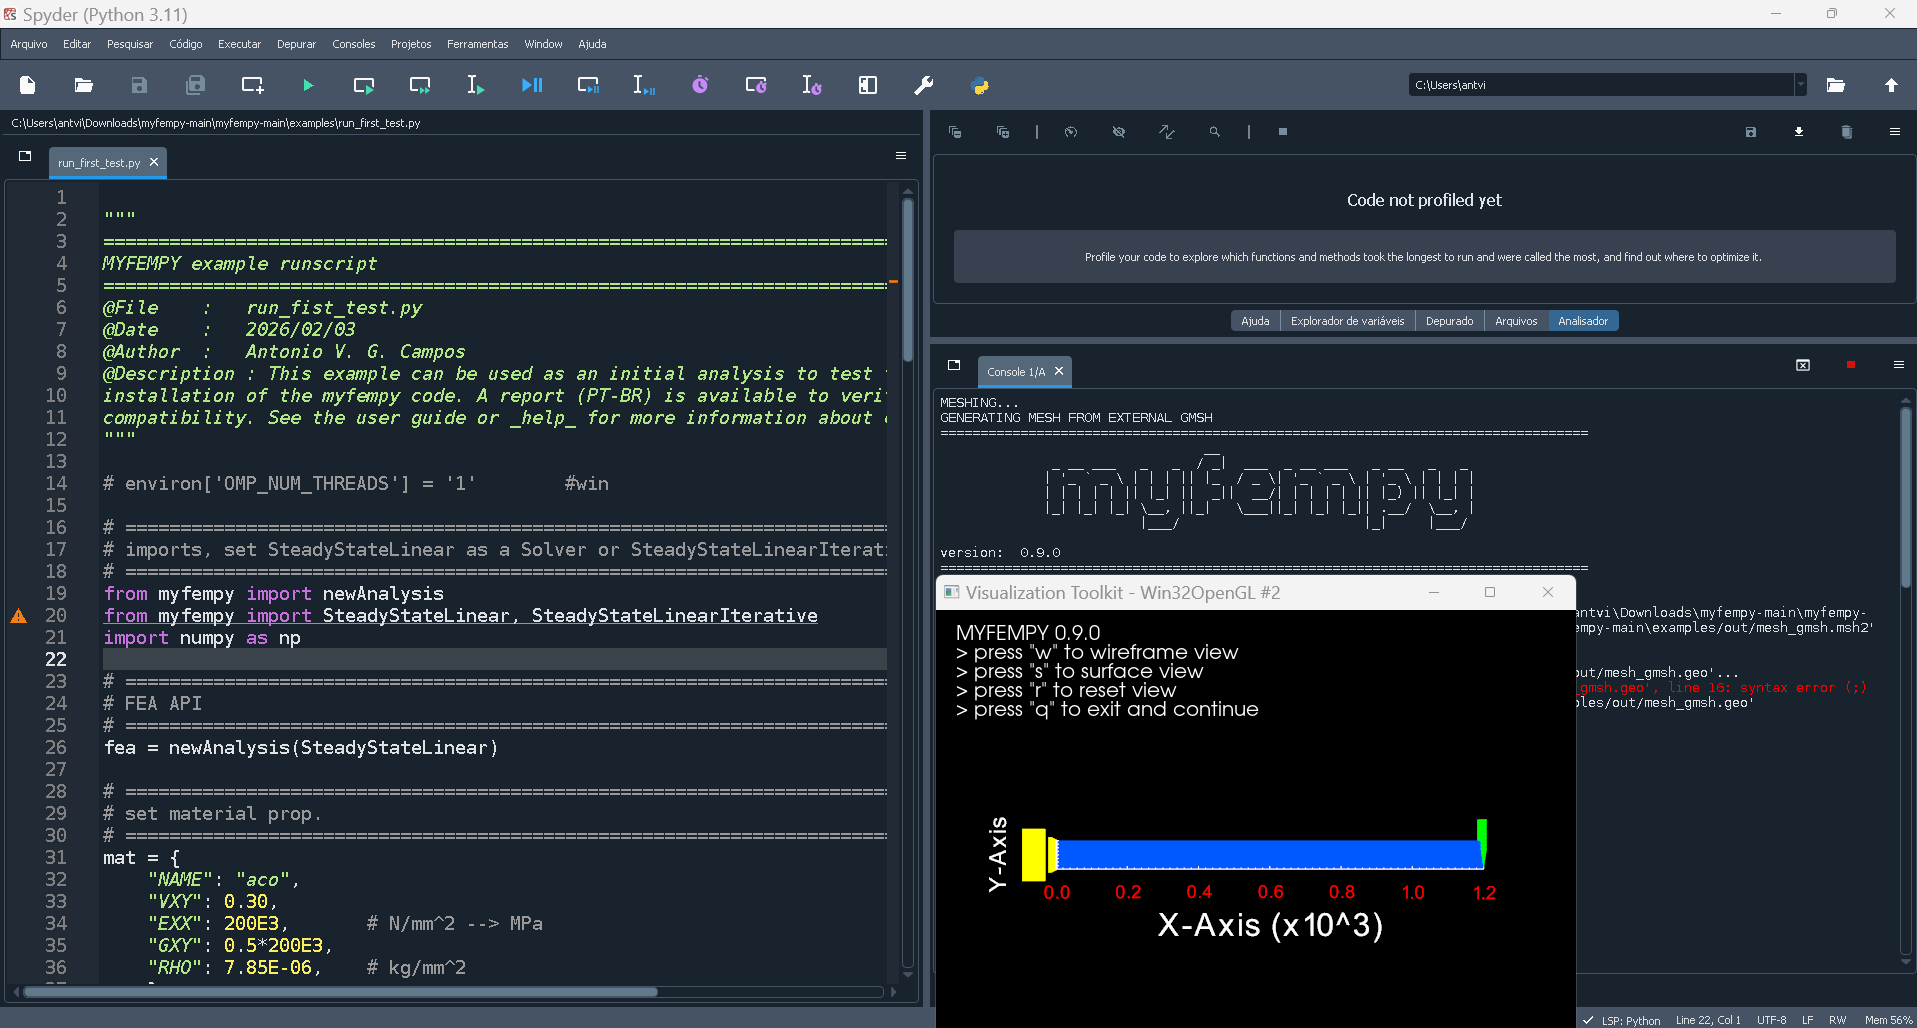The height and width of the screenshot is (1028, 1917).
Task: Create a new code cell
Action: [x=252, y=86]
